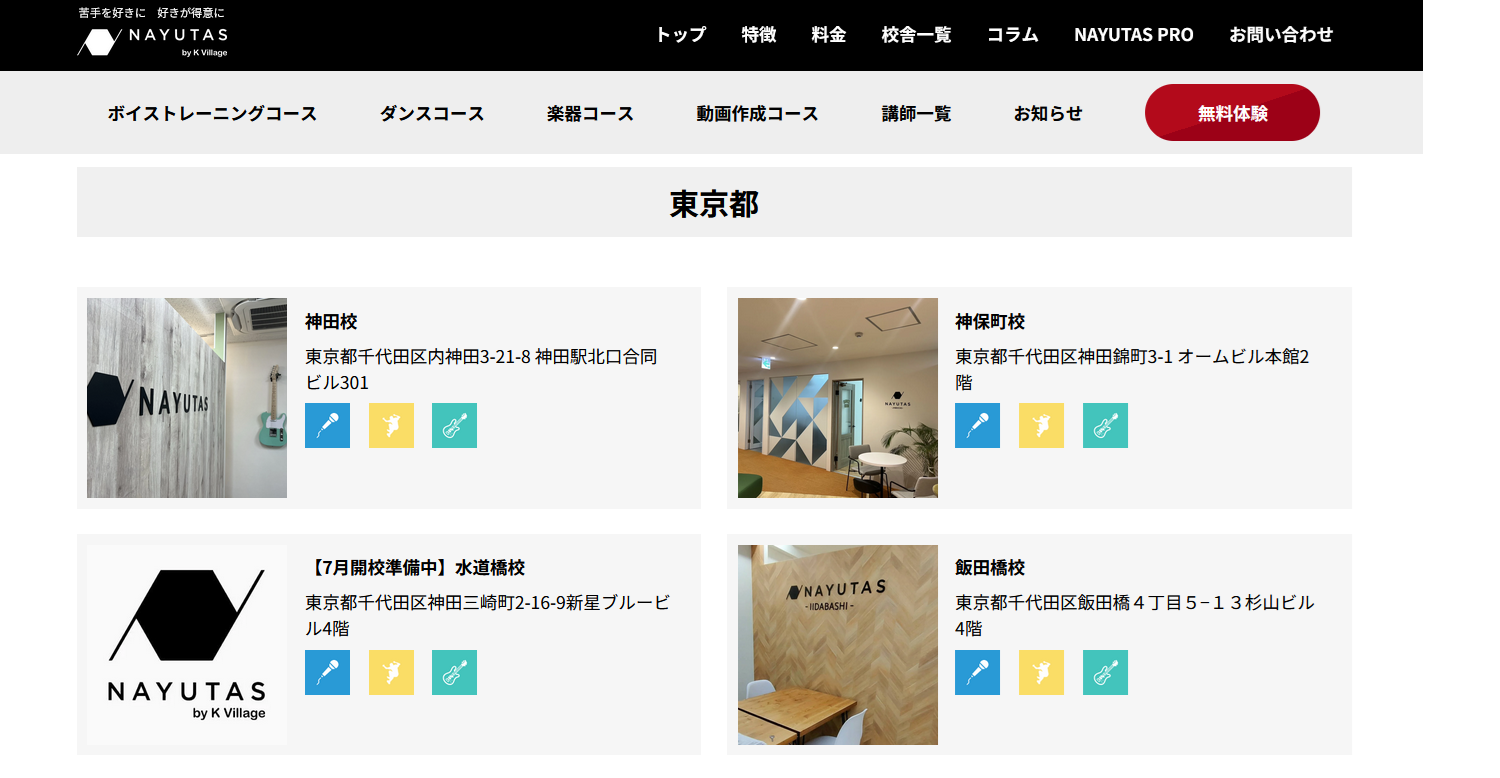Open お知らせ news page
1500x778 pixels.
(1048, 113)
